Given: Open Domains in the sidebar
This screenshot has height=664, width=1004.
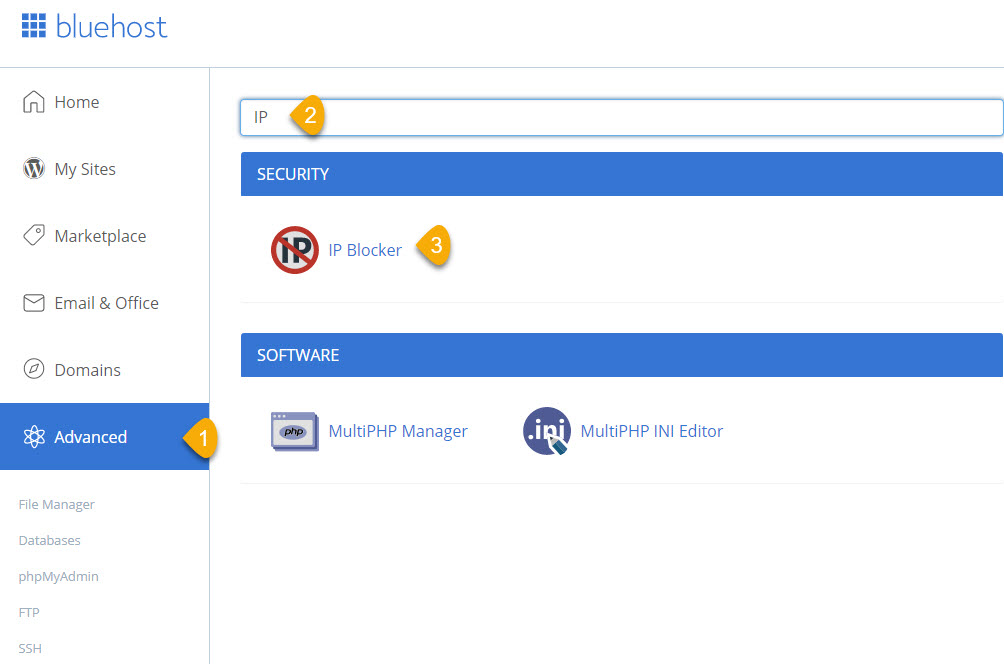Looking at the screenshot, I should 104,369.
